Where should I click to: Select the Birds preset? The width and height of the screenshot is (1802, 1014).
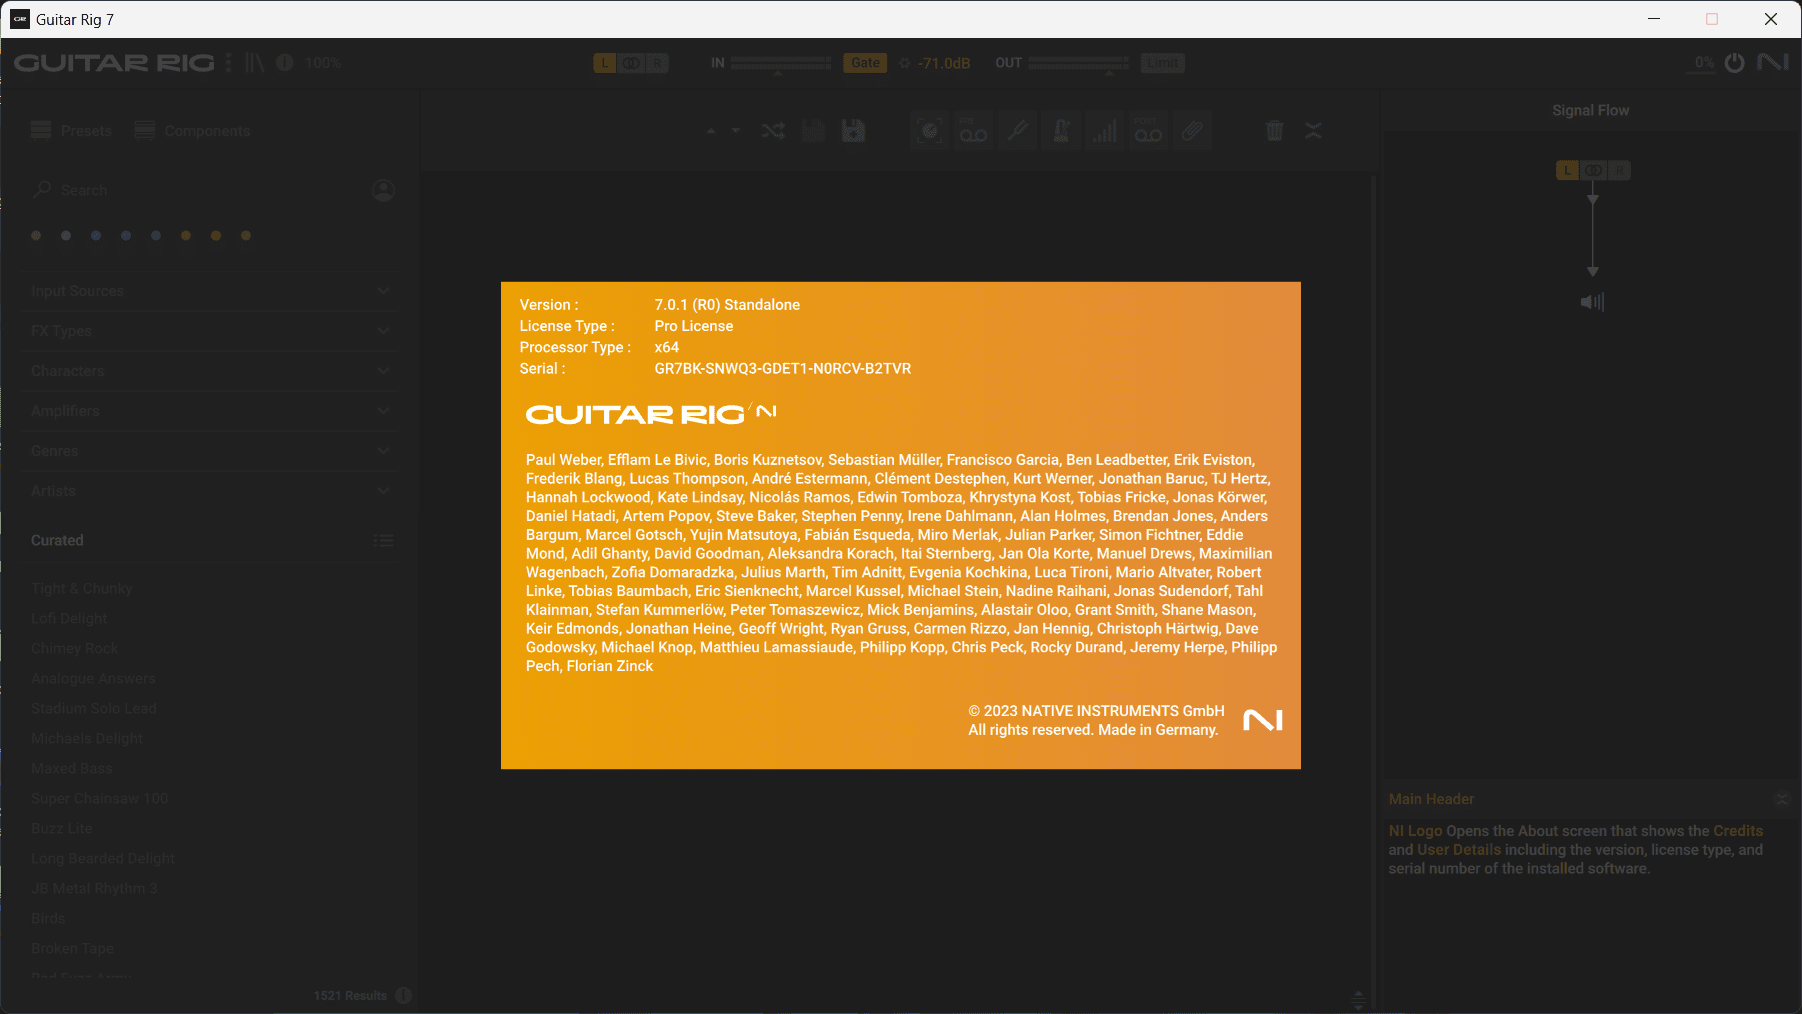coord(48,918)
